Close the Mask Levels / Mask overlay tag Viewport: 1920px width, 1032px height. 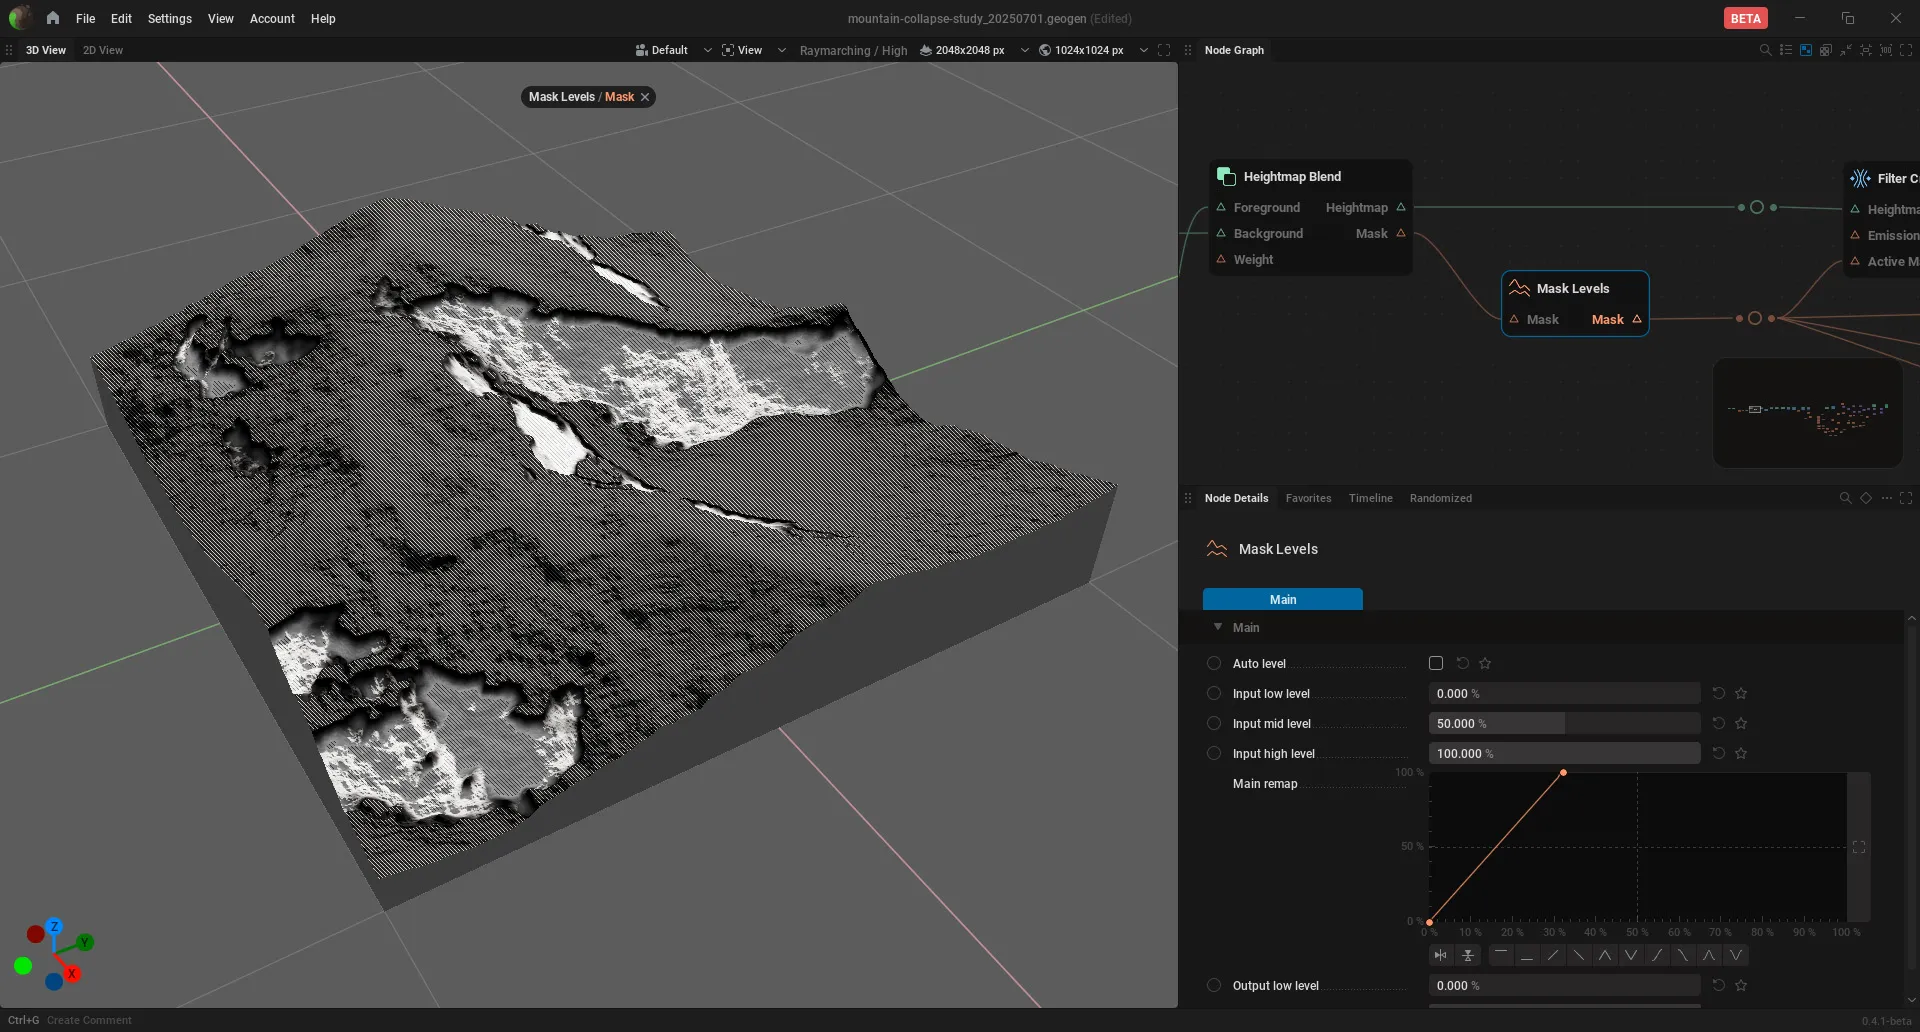645,97
